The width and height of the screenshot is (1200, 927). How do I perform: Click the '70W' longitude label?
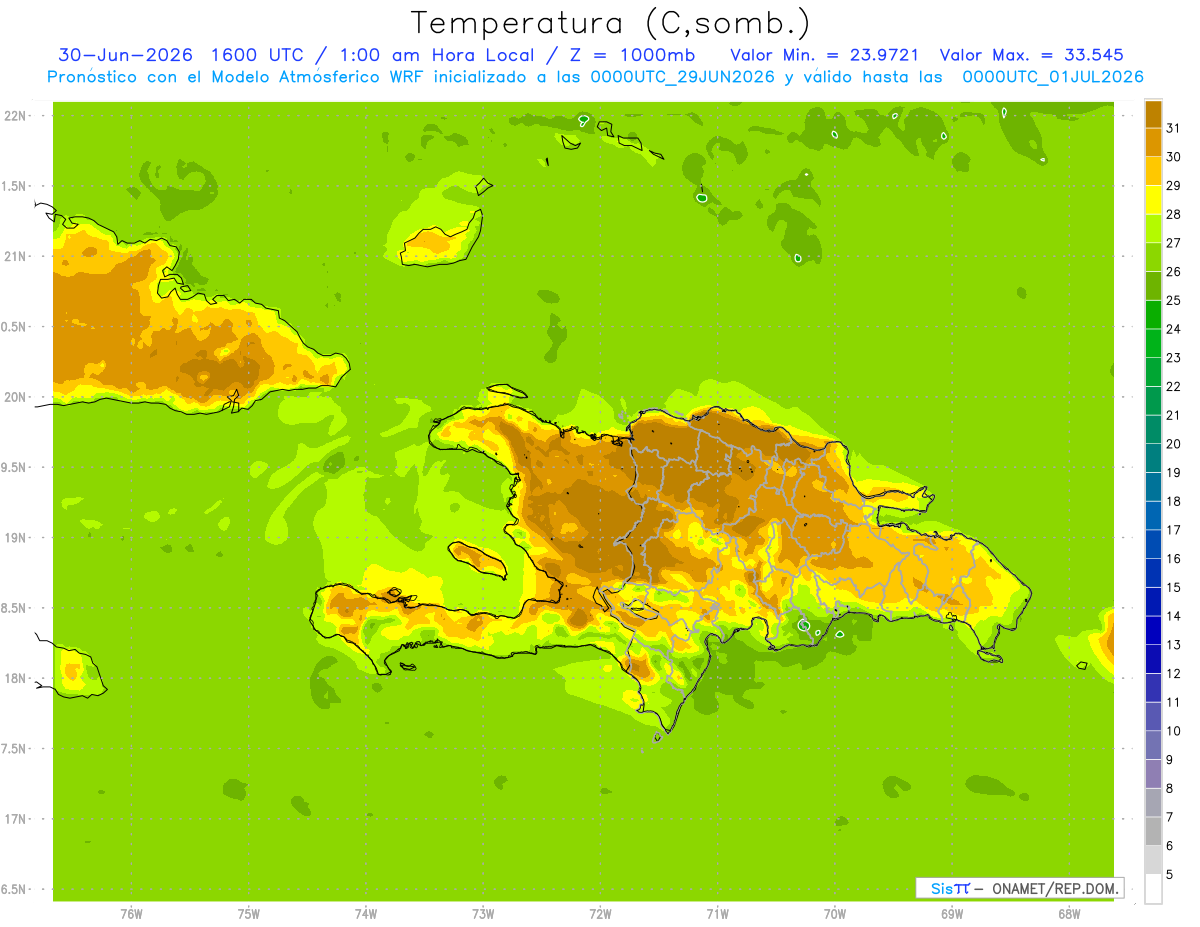(x=835, y=914)
